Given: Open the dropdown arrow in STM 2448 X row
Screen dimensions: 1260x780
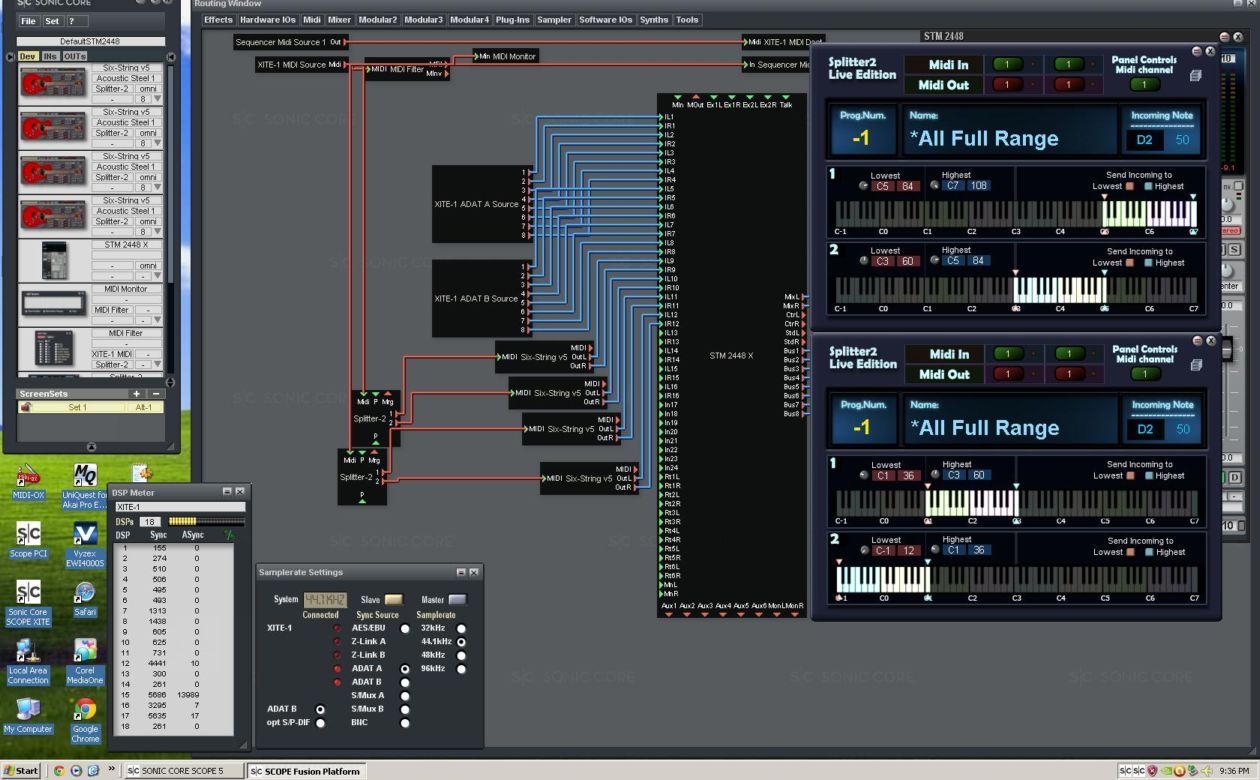Looking at the screenshot, I should tap(157, 276).
